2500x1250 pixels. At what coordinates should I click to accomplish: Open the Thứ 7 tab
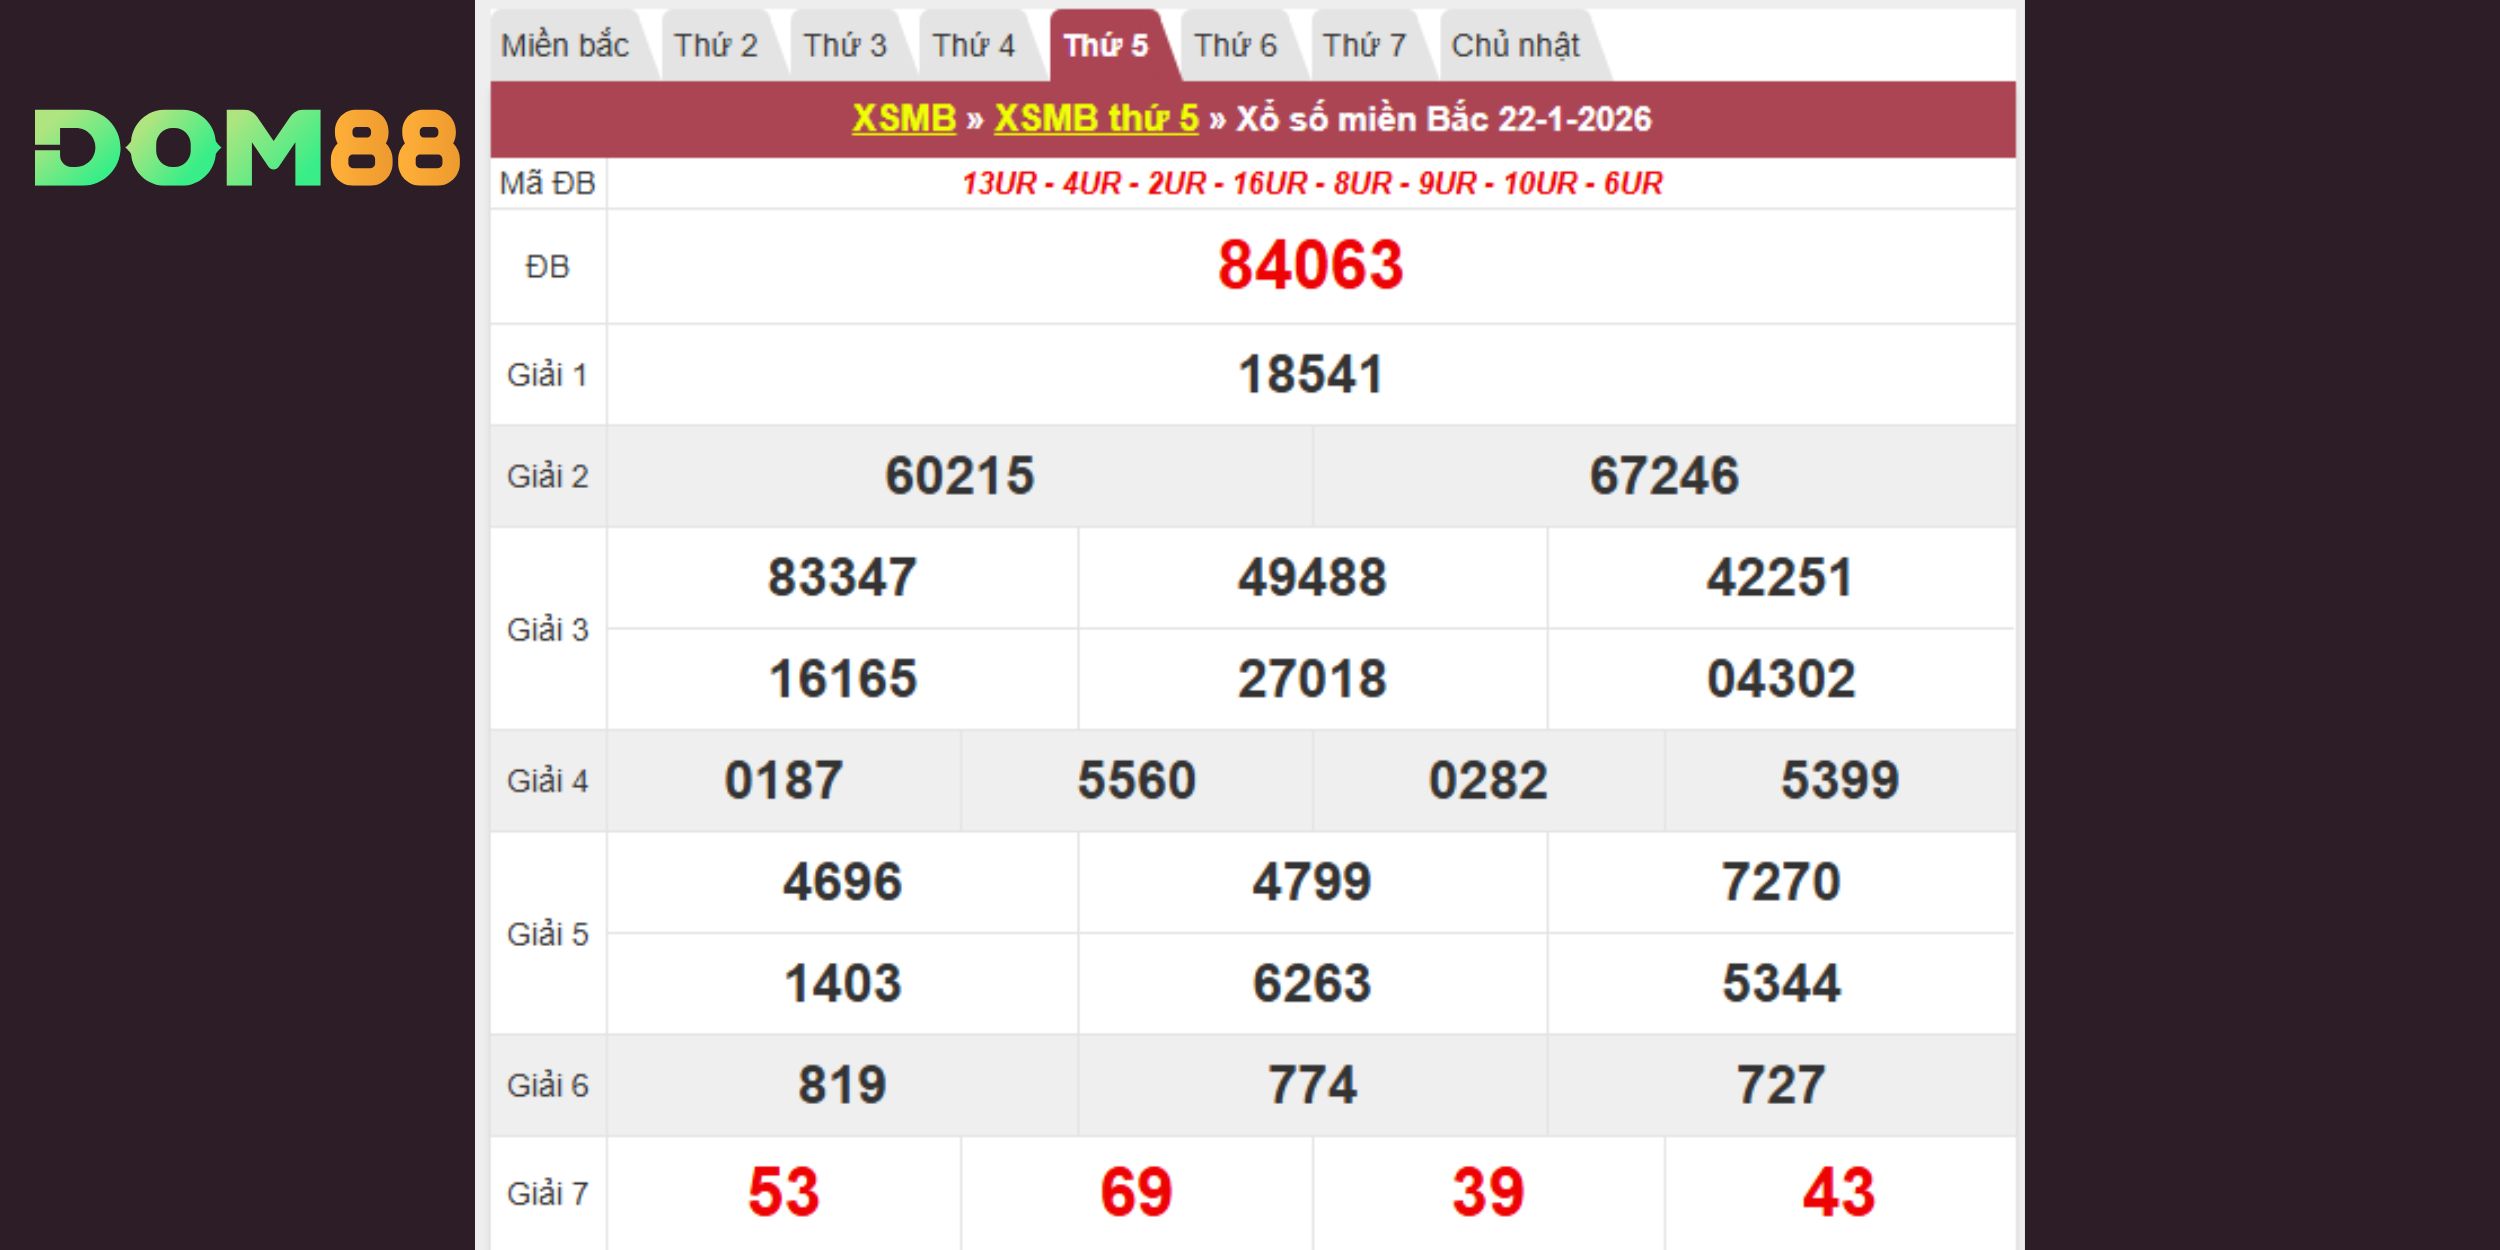(1364, 46)
